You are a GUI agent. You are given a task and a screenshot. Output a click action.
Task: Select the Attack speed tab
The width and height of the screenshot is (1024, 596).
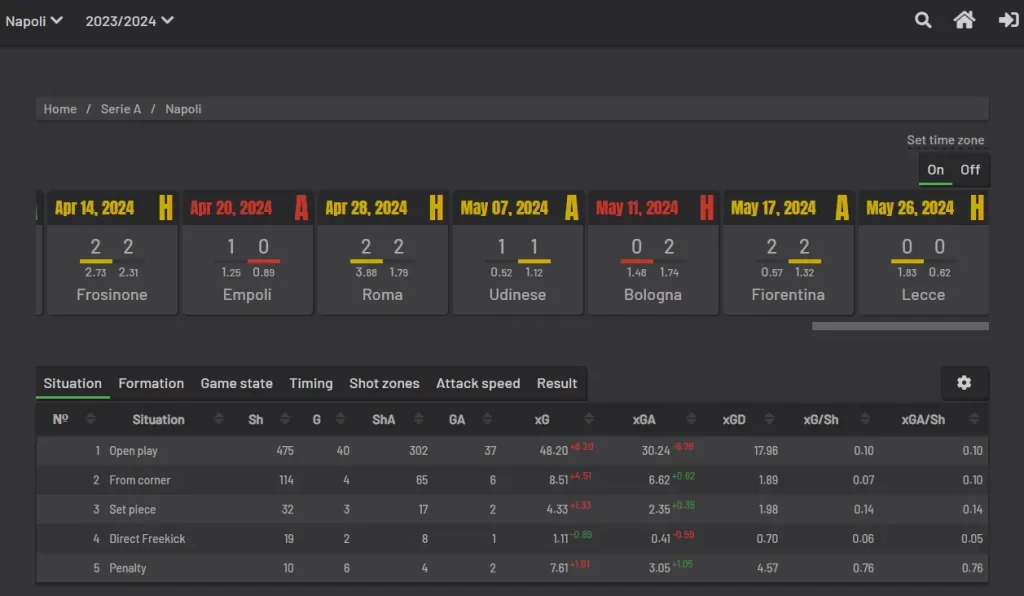(x=478, y=383)
